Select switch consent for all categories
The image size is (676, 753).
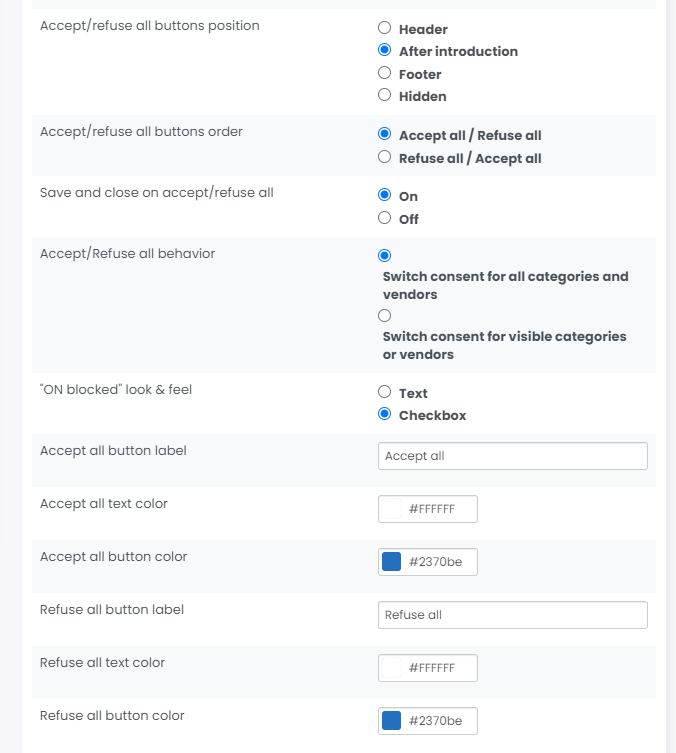tap(385, 256)
